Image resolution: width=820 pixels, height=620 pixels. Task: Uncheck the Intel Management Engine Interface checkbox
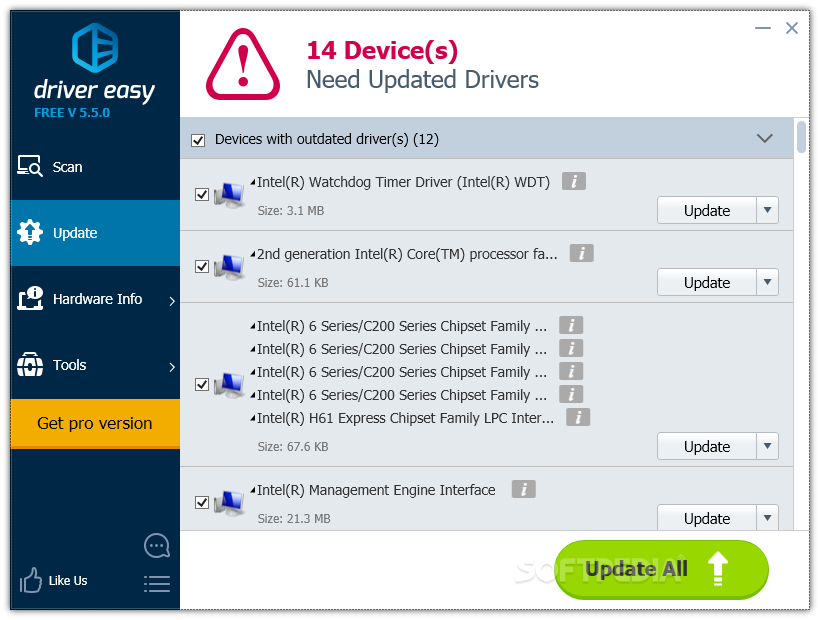point(202,502)
